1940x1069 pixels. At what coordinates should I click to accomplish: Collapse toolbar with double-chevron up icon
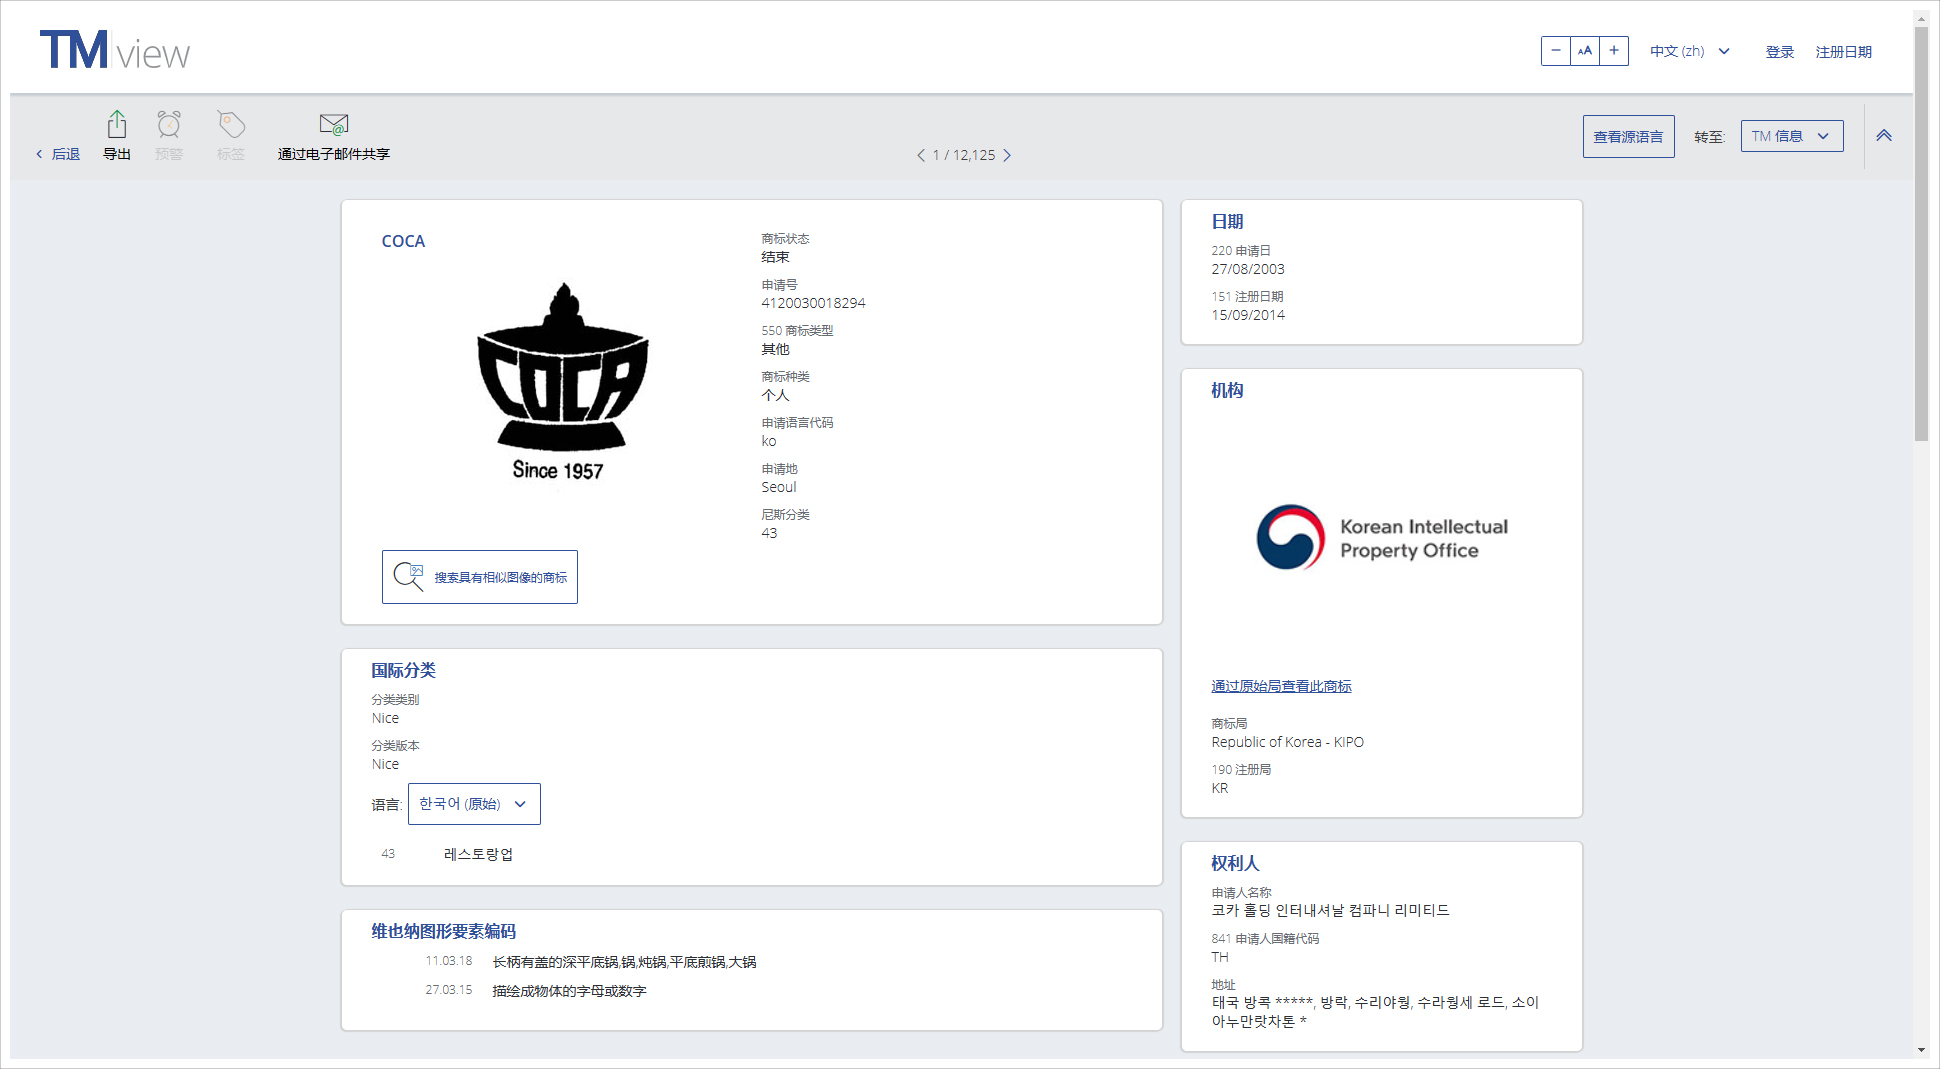click(x=1884, y=136)
